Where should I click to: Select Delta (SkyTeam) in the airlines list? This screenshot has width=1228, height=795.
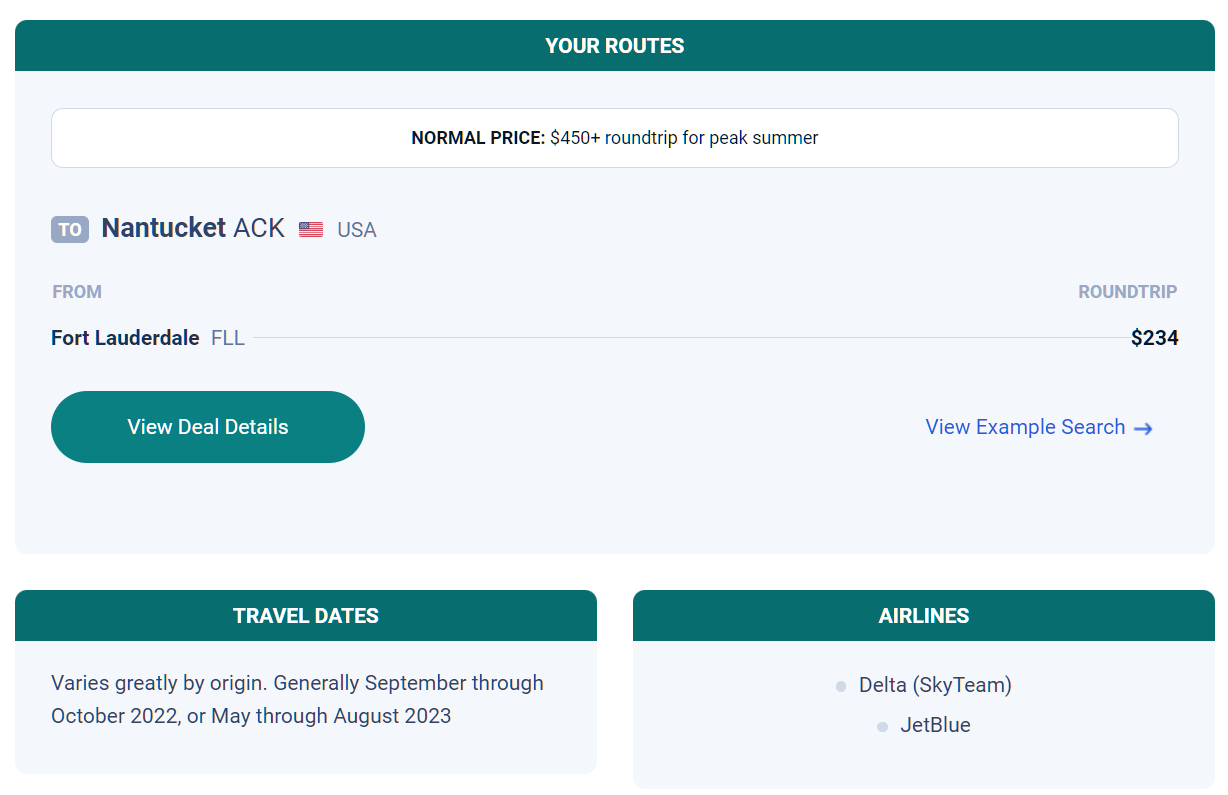pyautogui.click(x=935, y=685)
